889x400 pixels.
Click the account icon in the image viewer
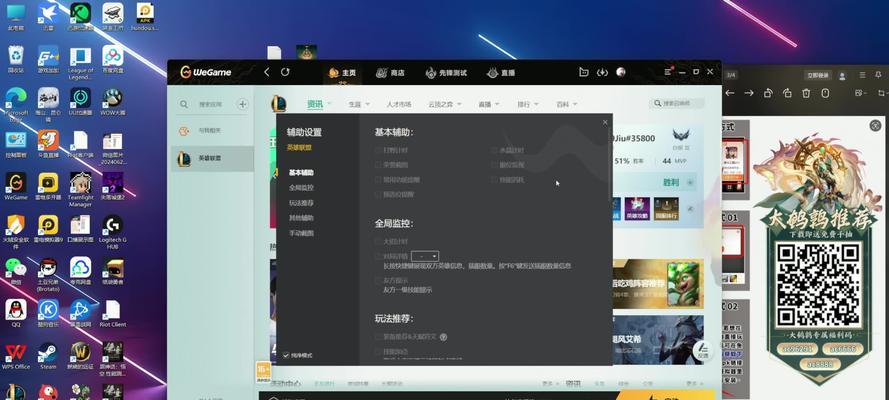tap(843, 75)
